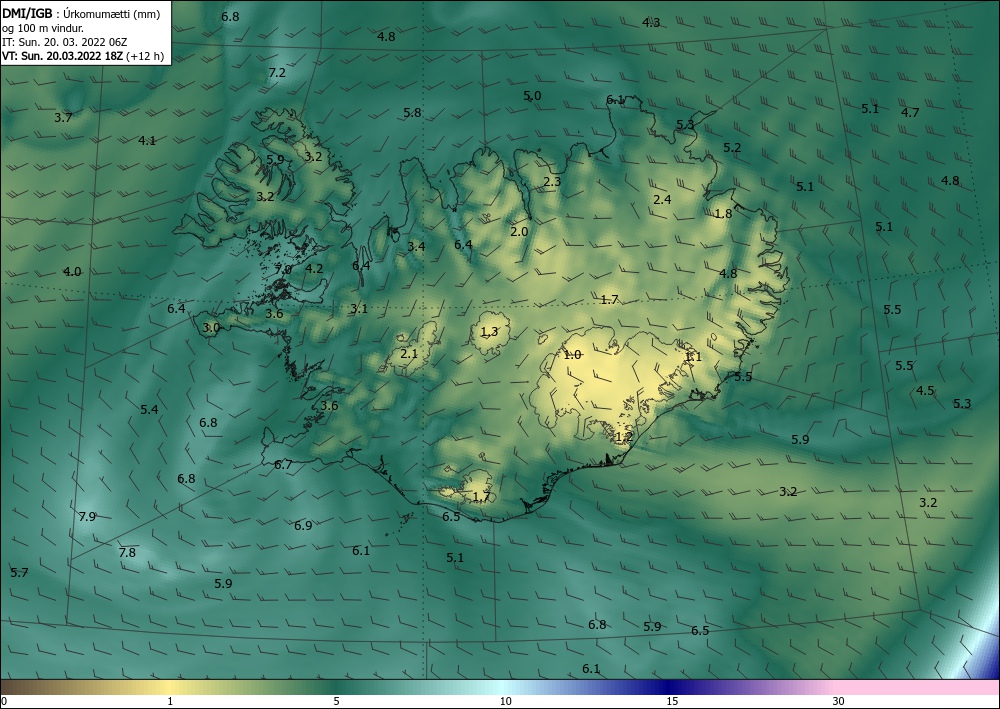Viewport: 1000px width, 709px height.
Task: Click the 5.2 value on the map
Action: 732,148
